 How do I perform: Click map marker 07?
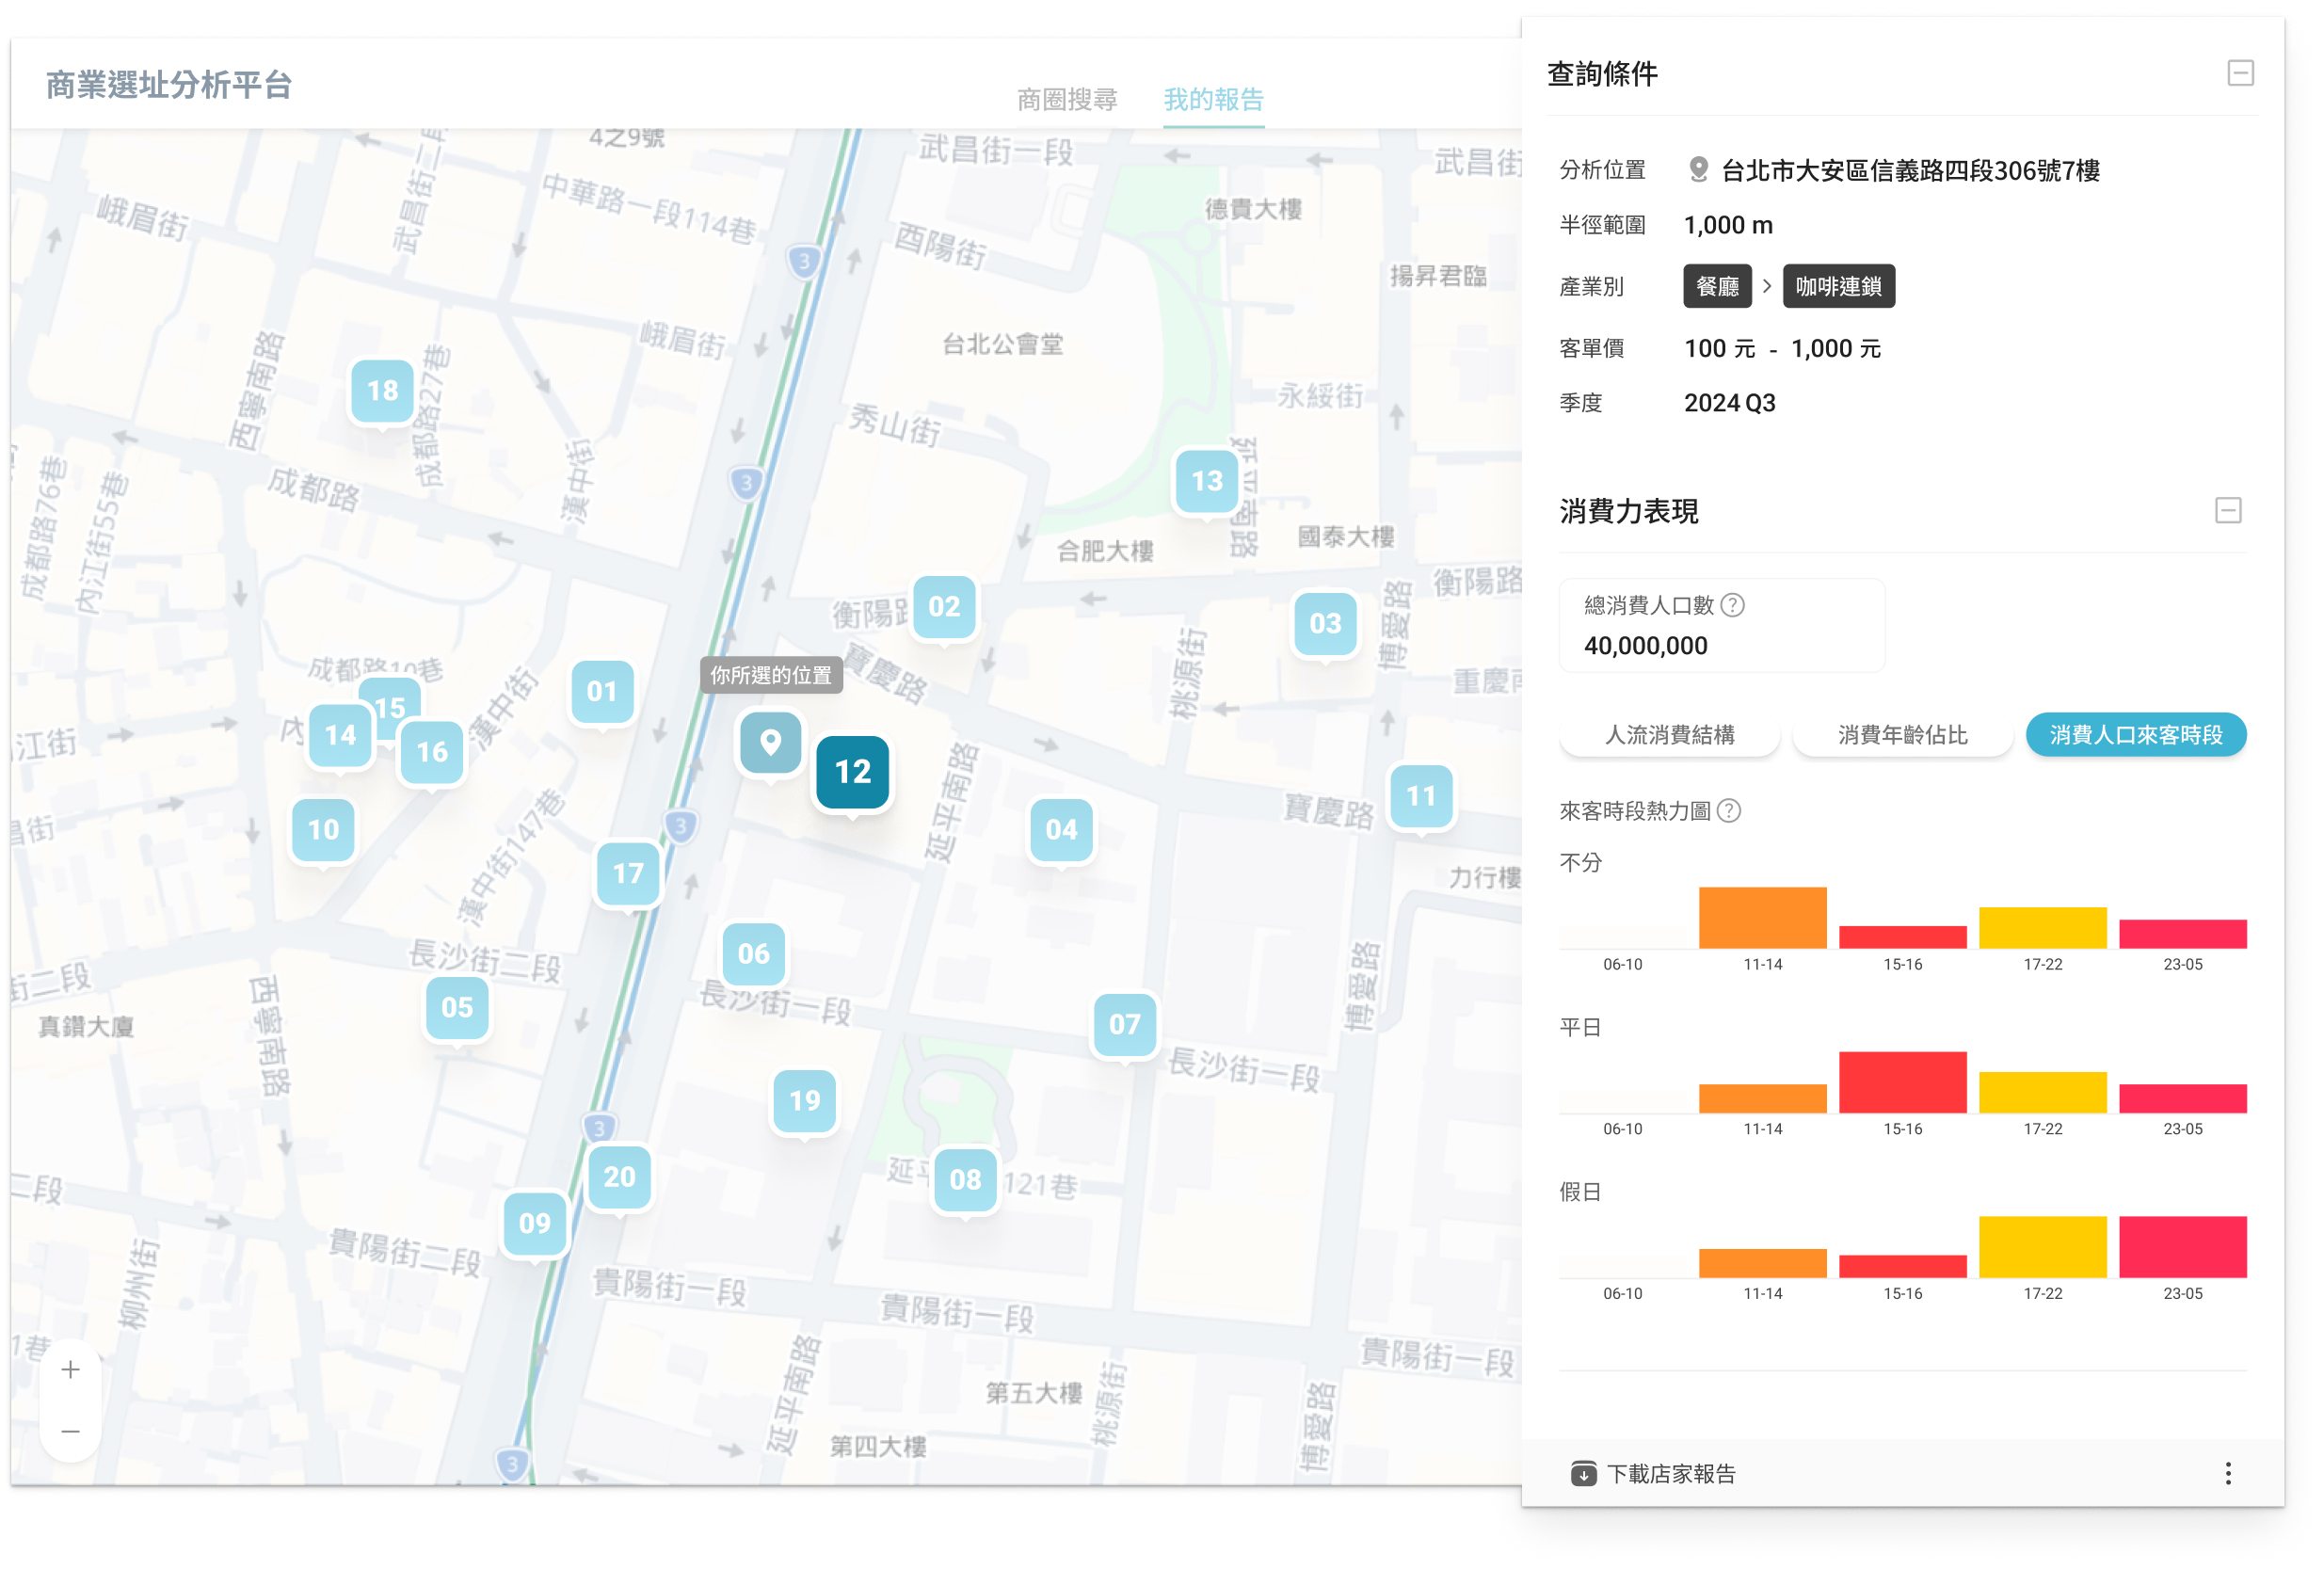coord(1124,1025)
